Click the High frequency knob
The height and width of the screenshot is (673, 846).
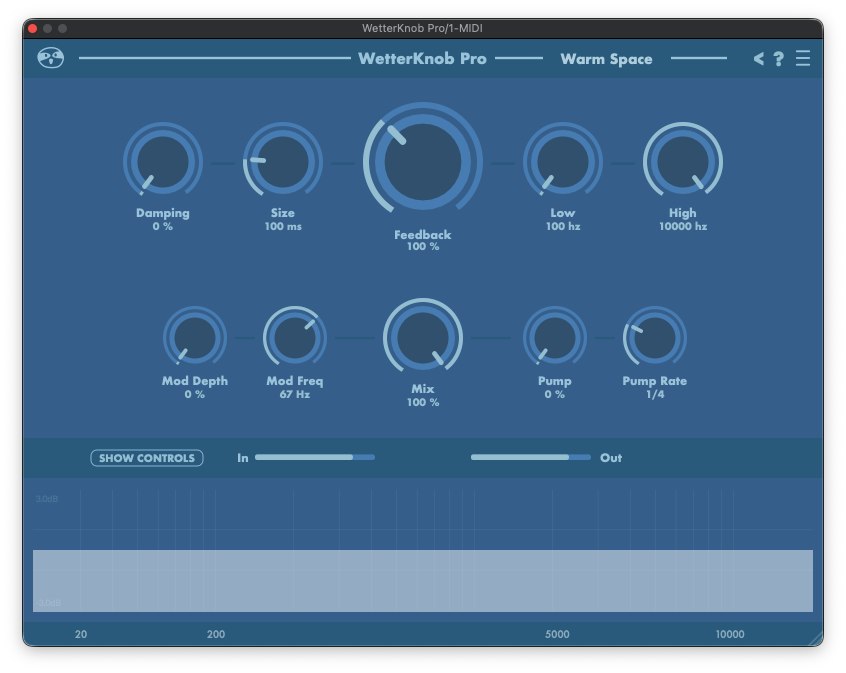(683, 162)
